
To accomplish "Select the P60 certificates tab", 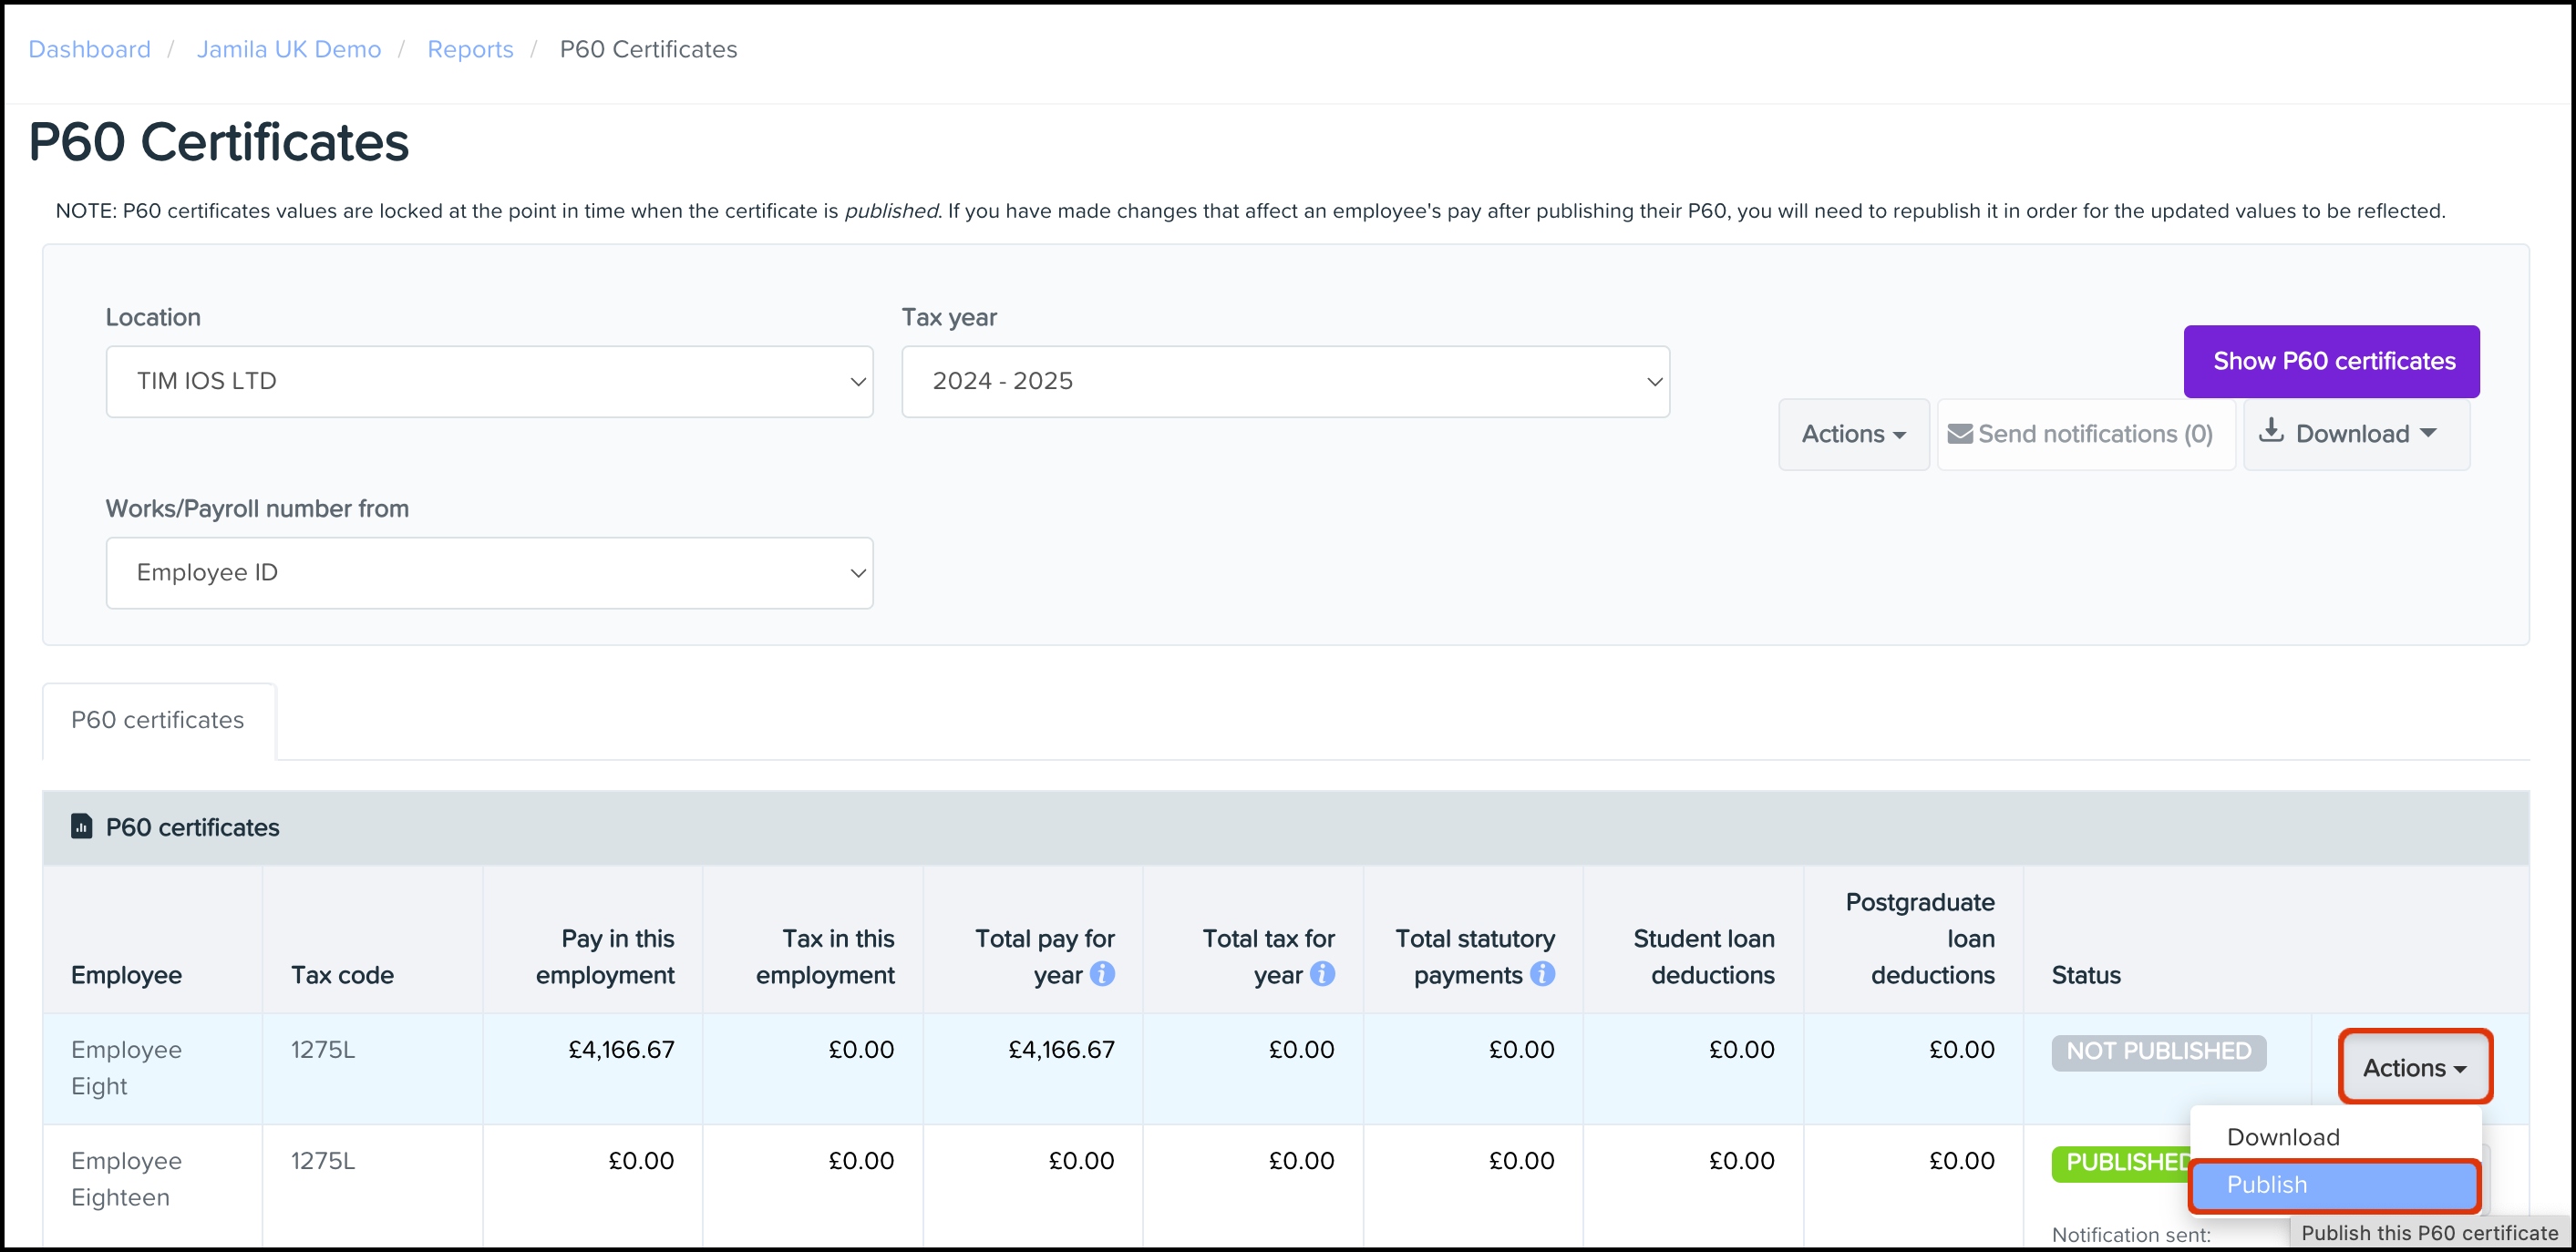I will point(158,720).
